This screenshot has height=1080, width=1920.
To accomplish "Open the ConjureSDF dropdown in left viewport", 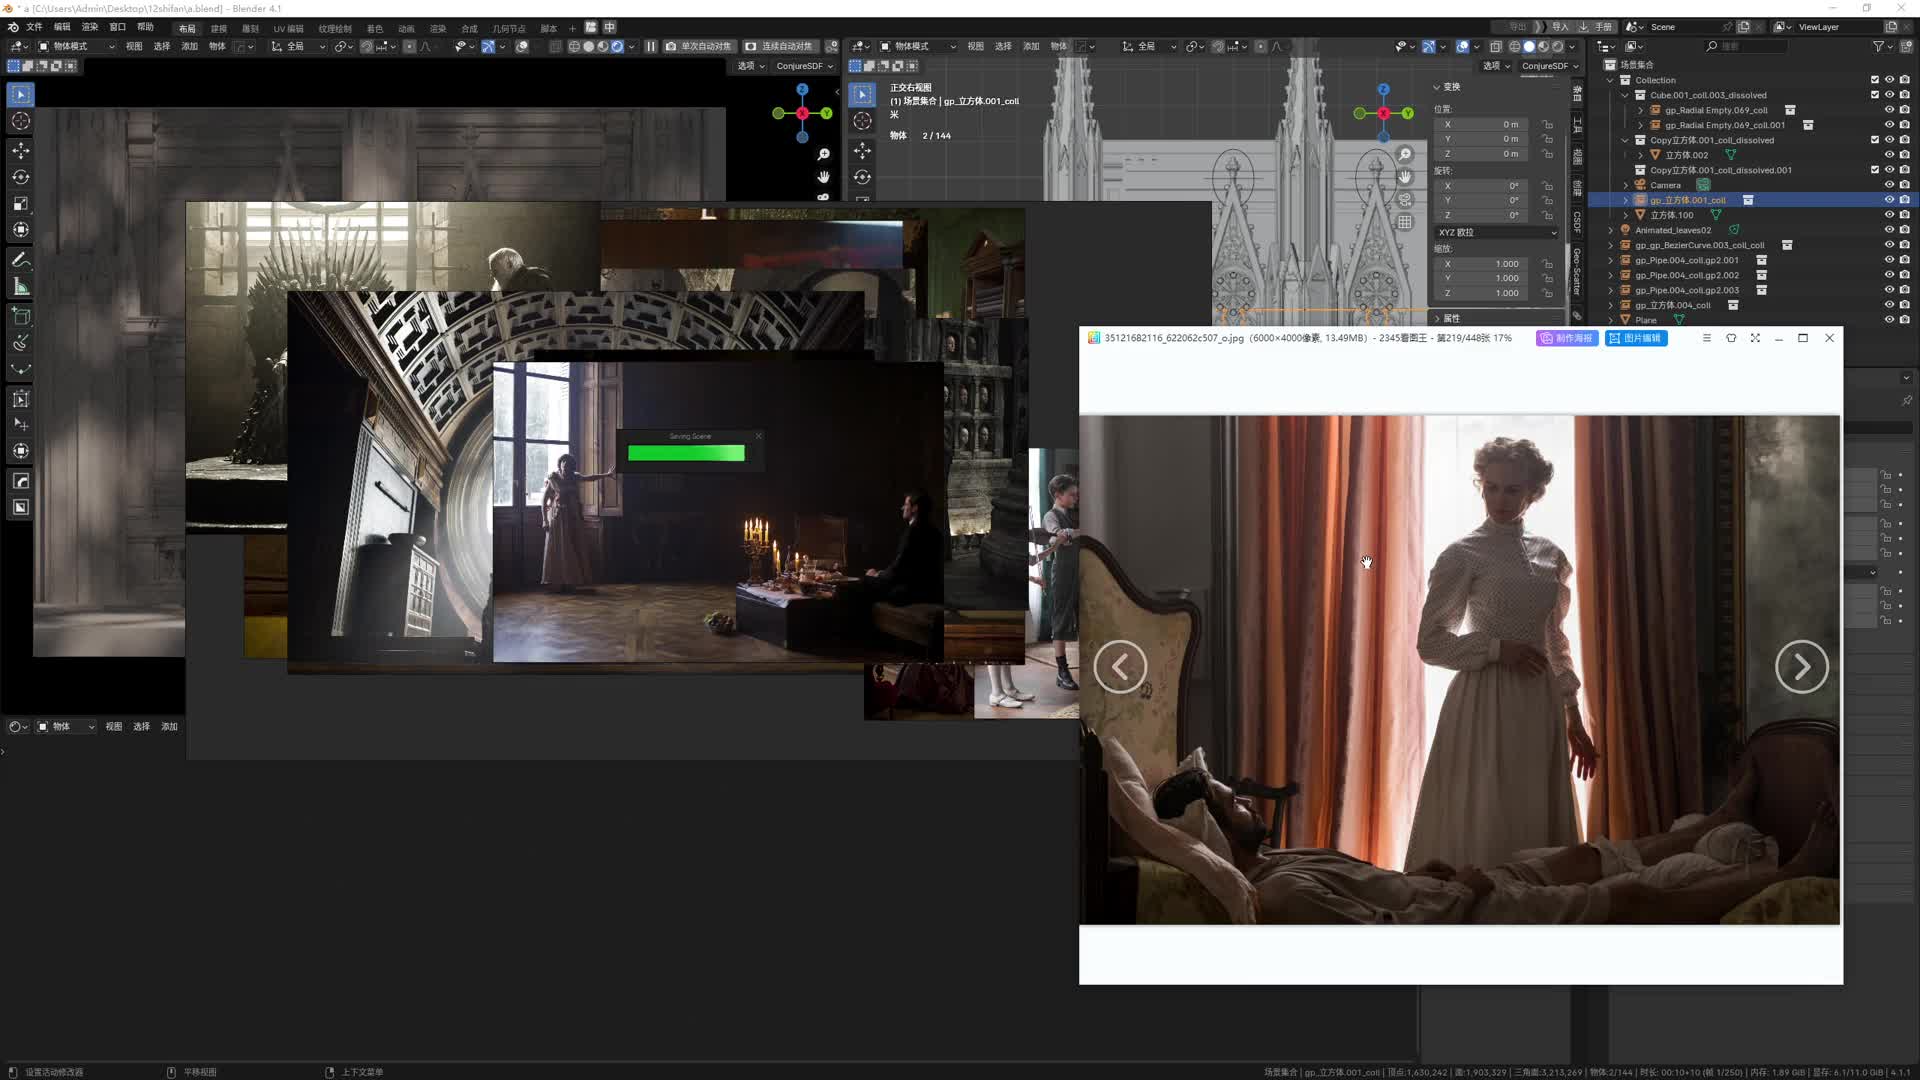I will tap(804, 66).
